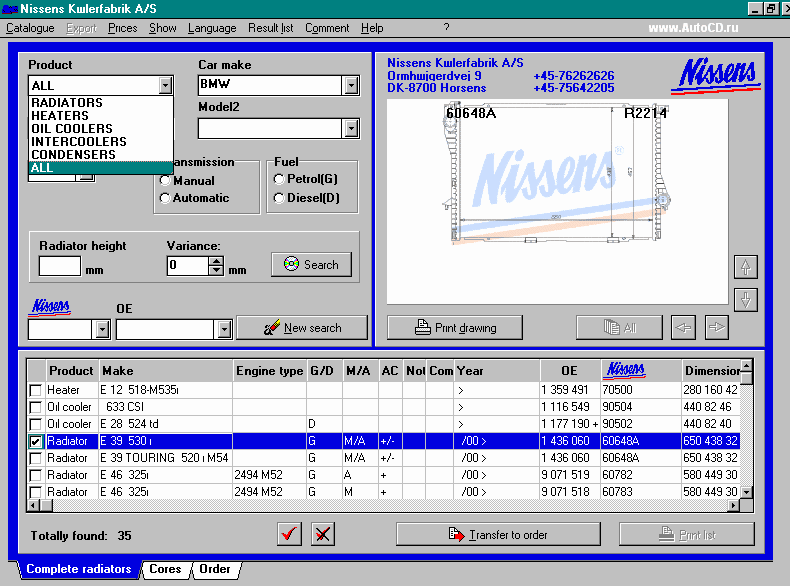Open the Show menu

[162, 28]
